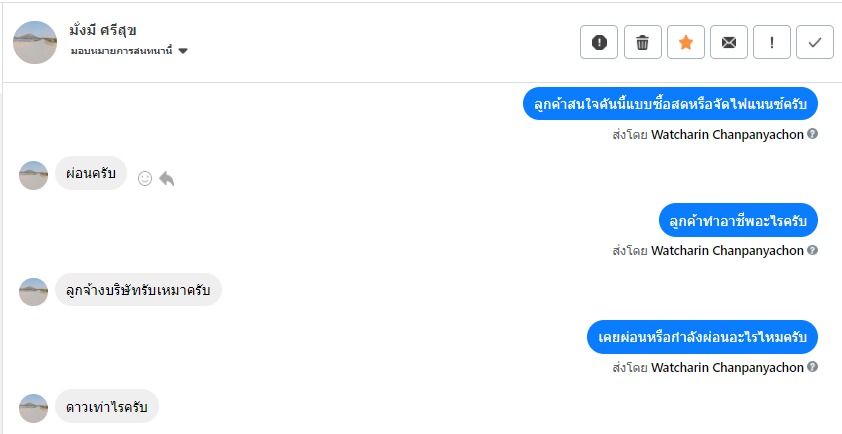
Task: Mark conversation unread with envelope icon
Action: [729, 42]
